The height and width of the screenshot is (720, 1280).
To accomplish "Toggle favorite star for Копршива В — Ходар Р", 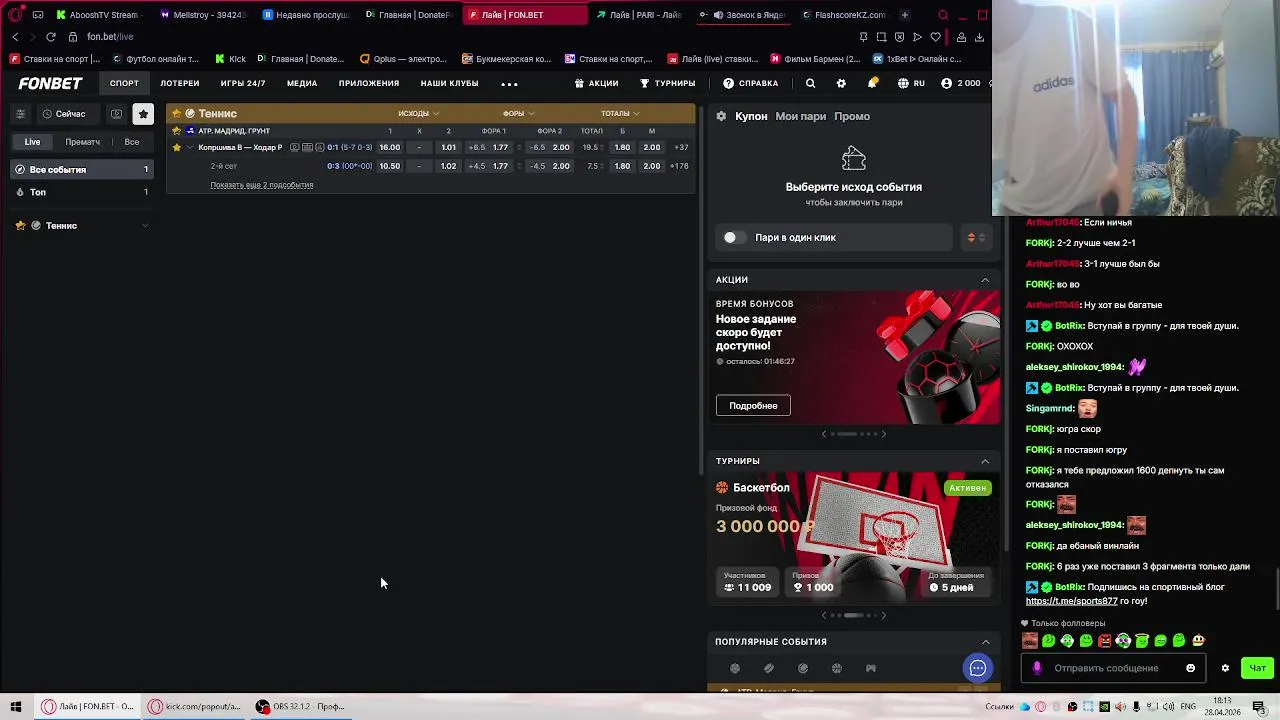I will click(x=176, y=147).
